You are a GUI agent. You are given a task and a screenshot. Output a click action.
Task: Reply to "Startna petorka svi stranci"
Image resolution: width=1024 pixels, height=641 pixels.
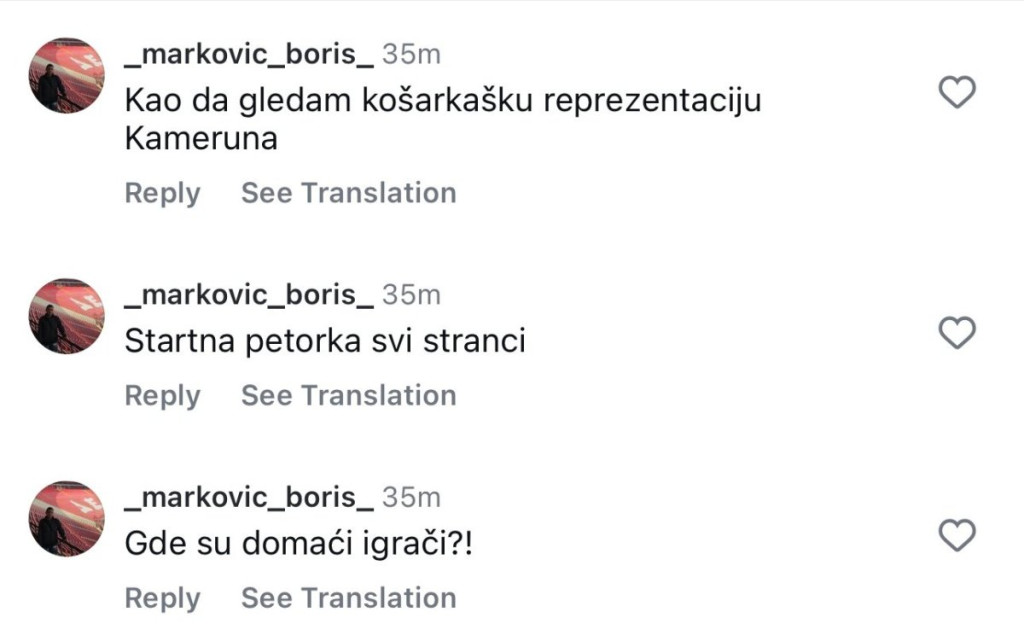click(x=162, y=396)
